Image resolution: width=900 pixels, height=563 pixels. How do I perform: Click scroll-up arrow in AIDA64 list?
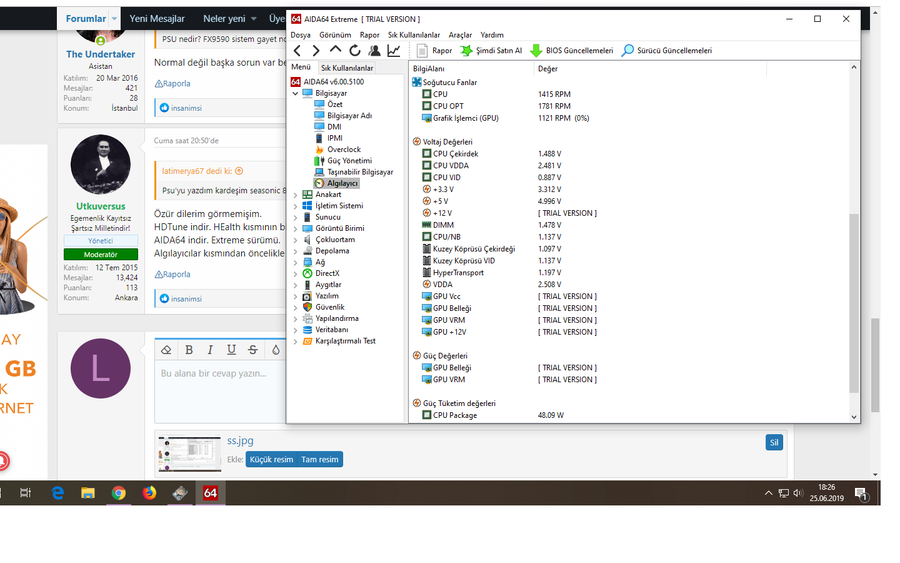pyautogui.click(x=854, y=67)
